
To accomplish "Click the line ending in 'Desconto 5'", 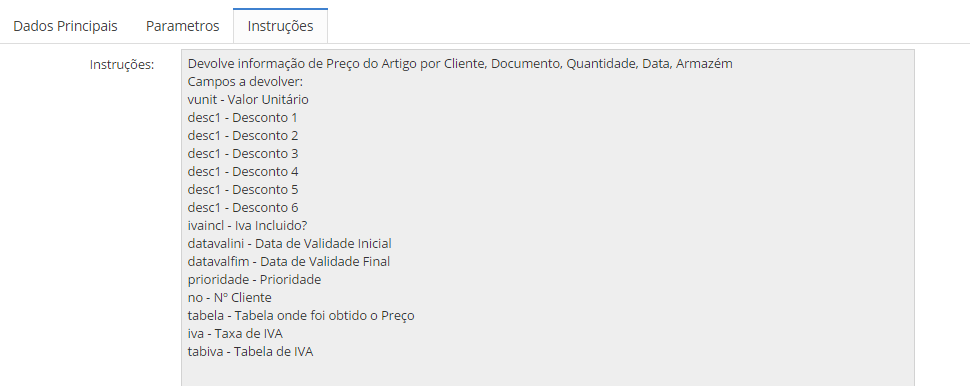I will [x=242, y=189].
